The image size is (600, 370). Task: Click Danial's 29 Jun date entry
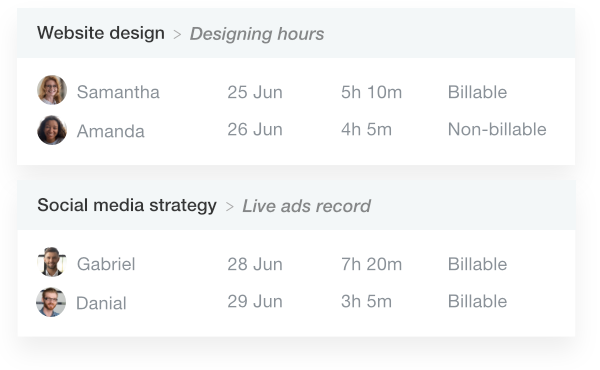coord(255,301)
